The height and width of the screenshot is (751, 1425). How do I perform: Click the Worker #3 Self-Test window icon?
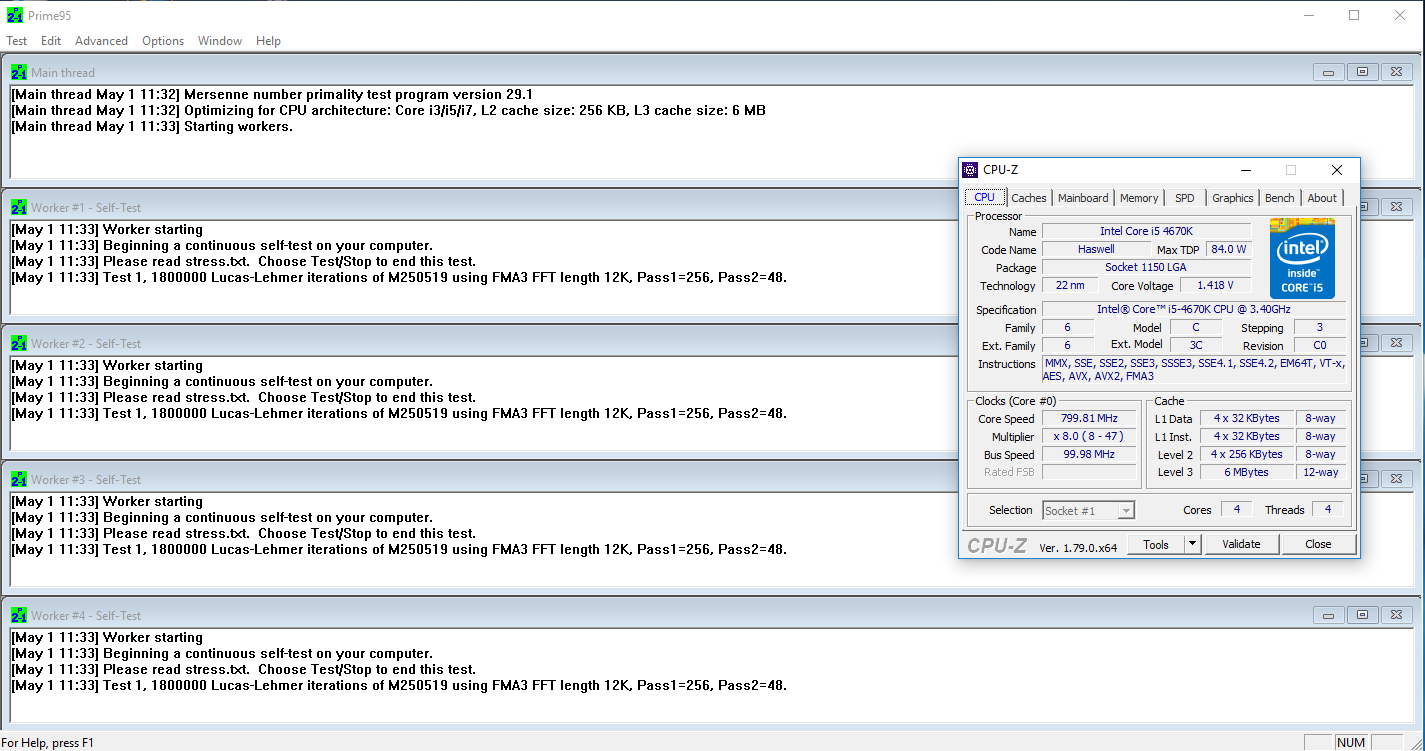(x=19, y=479)
